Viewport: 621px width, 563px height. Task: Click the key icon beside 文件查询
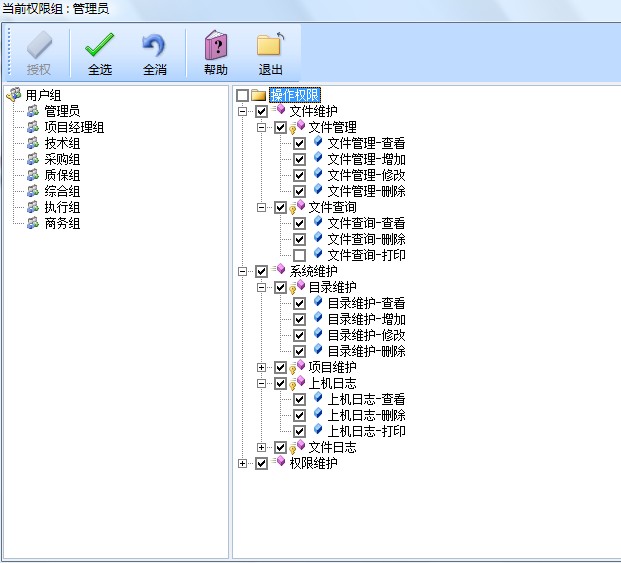click(292, 209)
